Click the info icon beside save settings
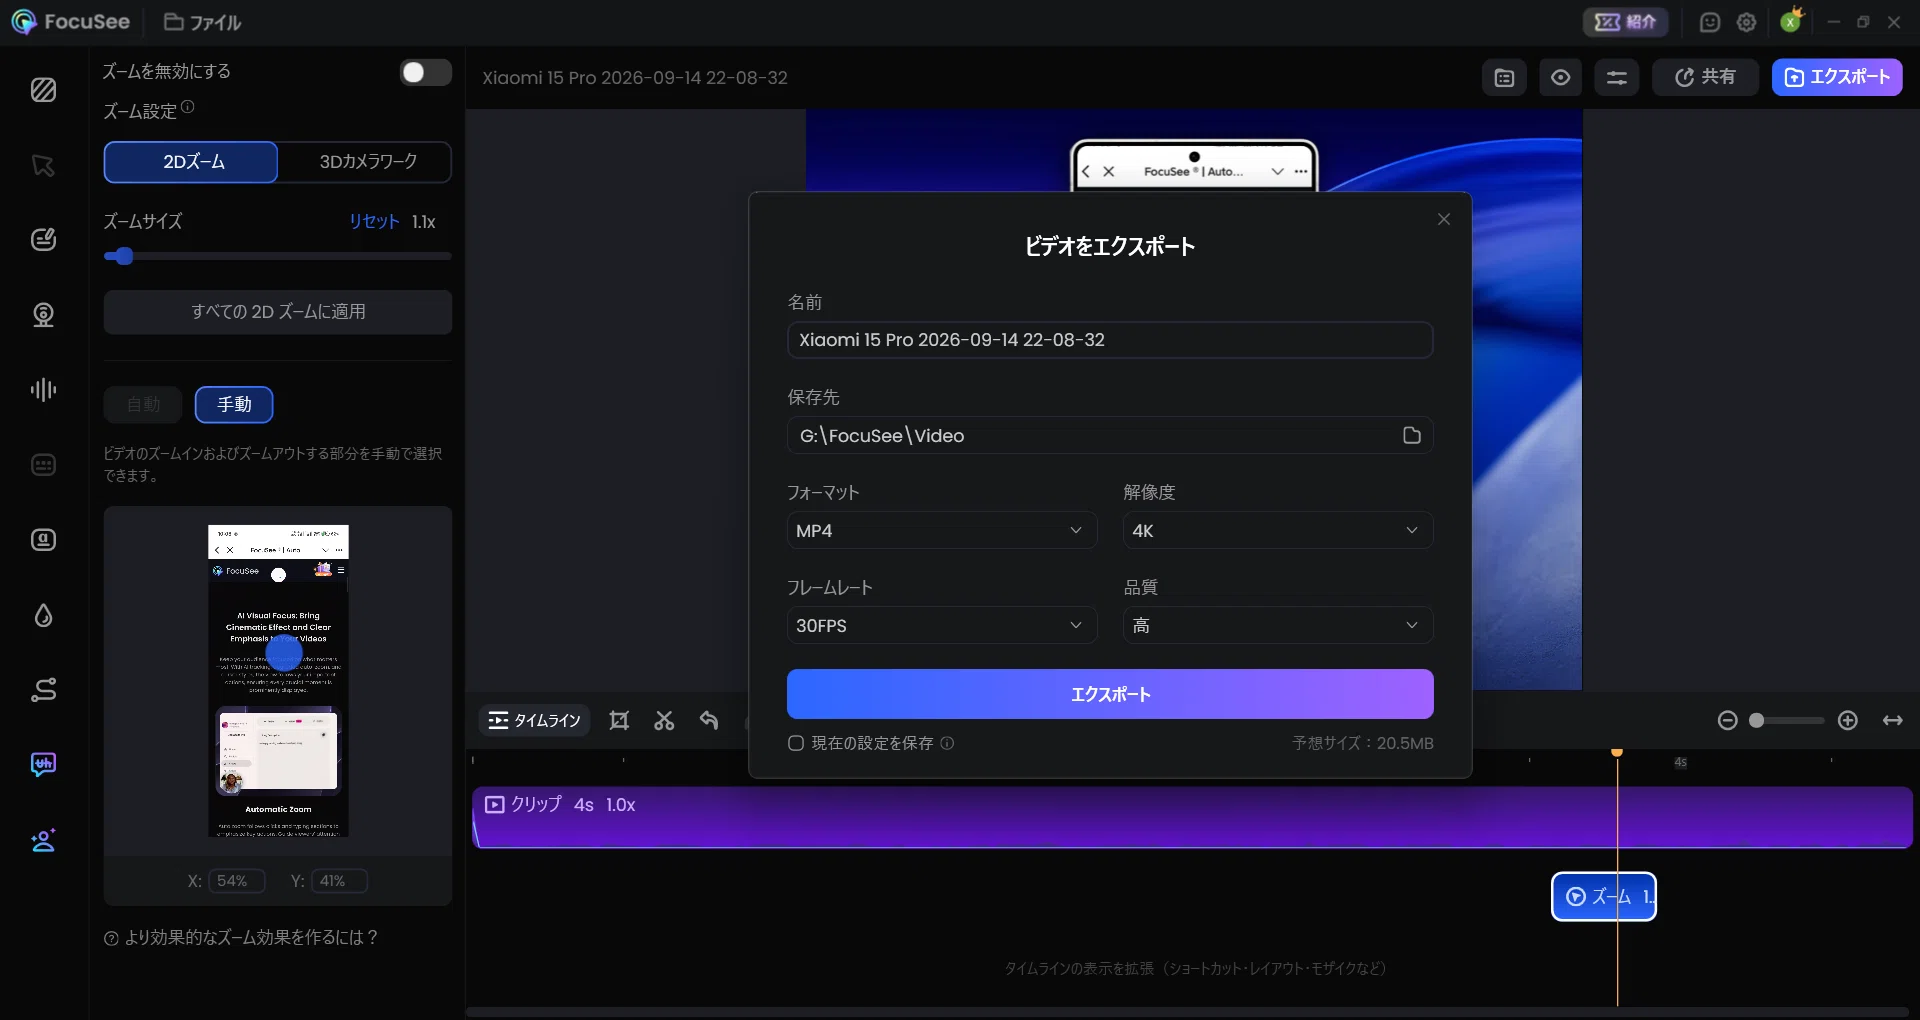 click(947, 743)
